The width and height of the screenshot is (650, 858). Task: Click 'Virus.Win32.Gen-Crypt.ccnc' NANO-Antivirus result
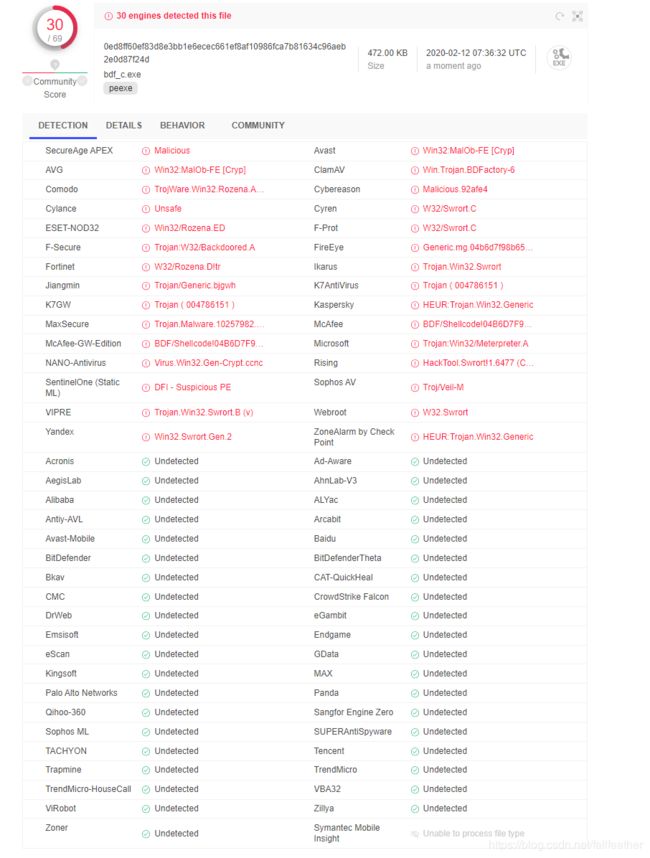tap(208, 363)
